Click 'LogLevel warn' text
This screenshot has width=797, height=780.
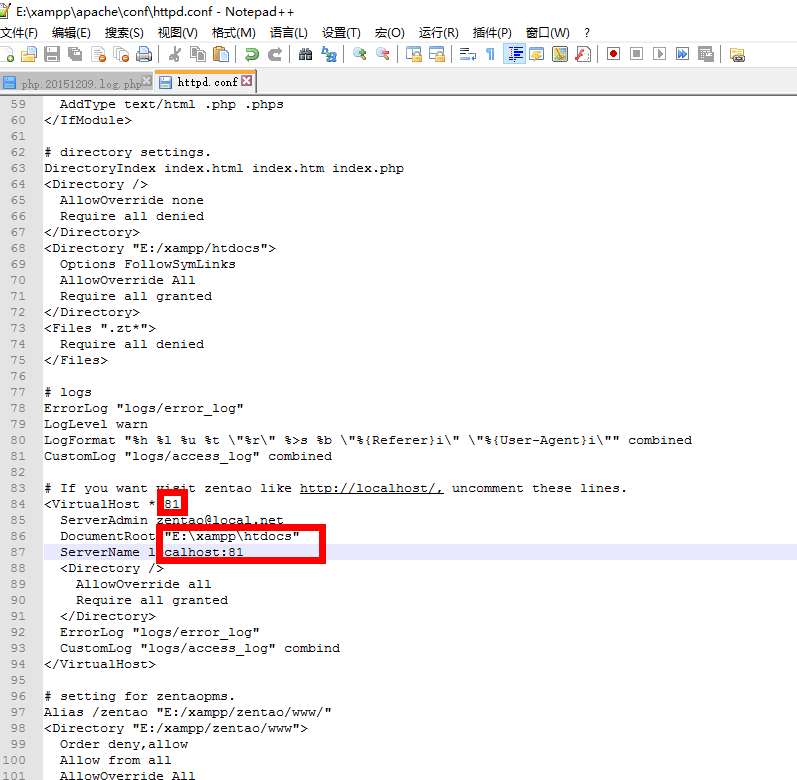[x=96, y=424]
